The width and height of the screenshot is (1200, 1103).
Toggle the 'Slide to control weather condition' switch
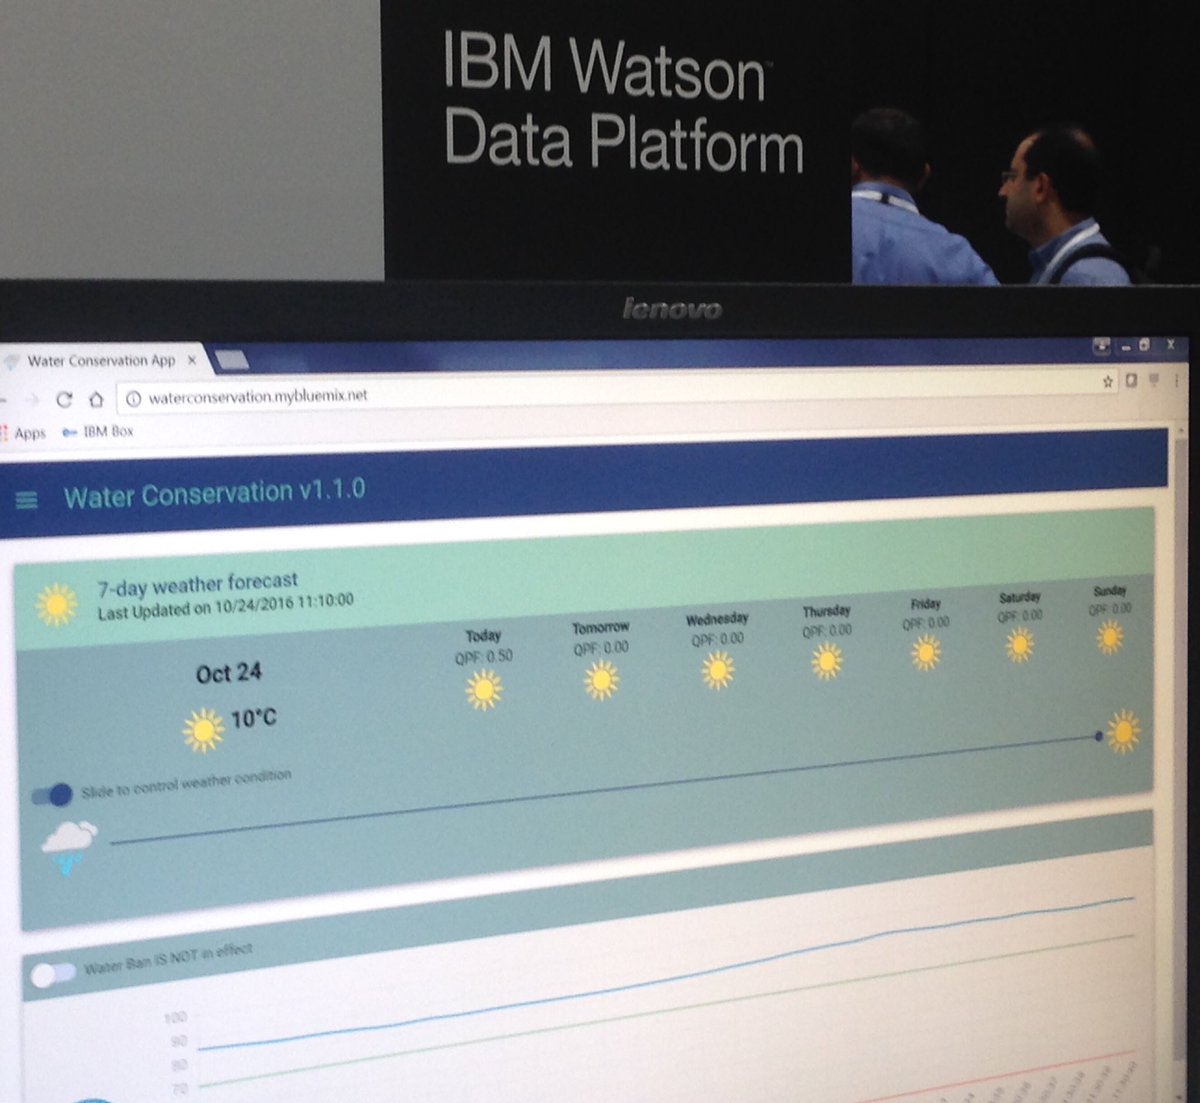[52, 795]
